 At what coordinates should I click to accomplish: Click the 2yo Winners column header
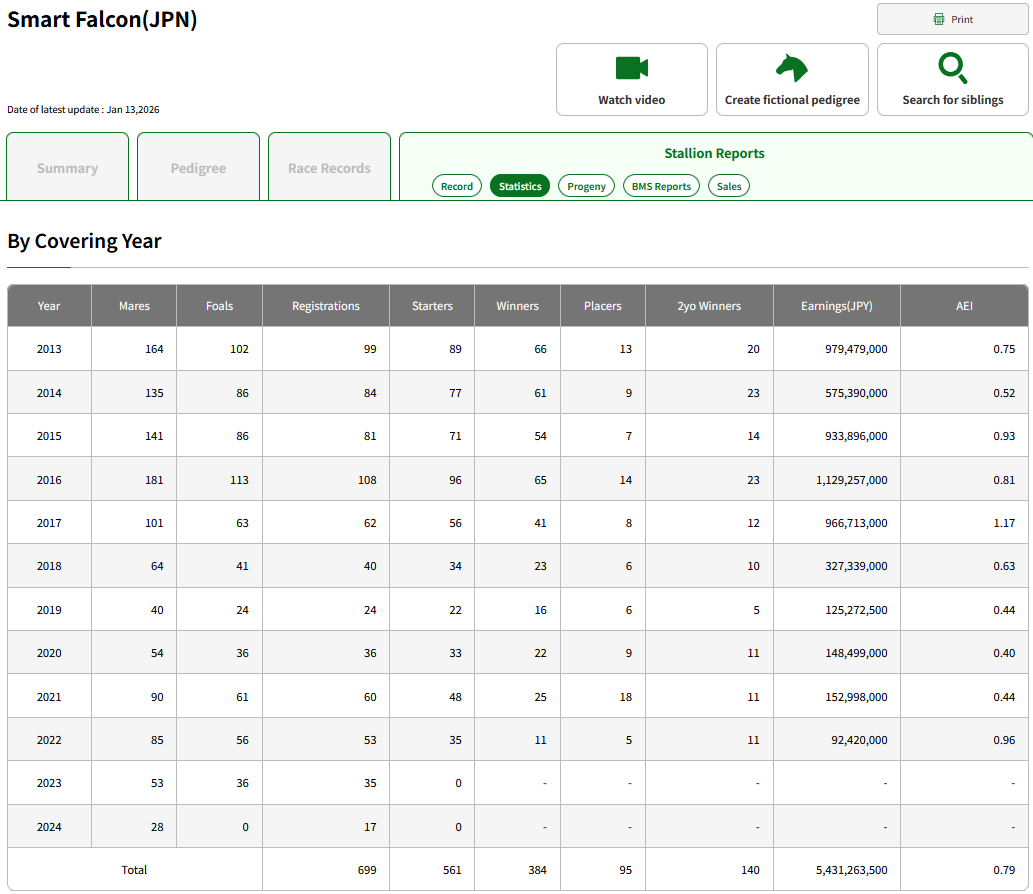[710, 306]
